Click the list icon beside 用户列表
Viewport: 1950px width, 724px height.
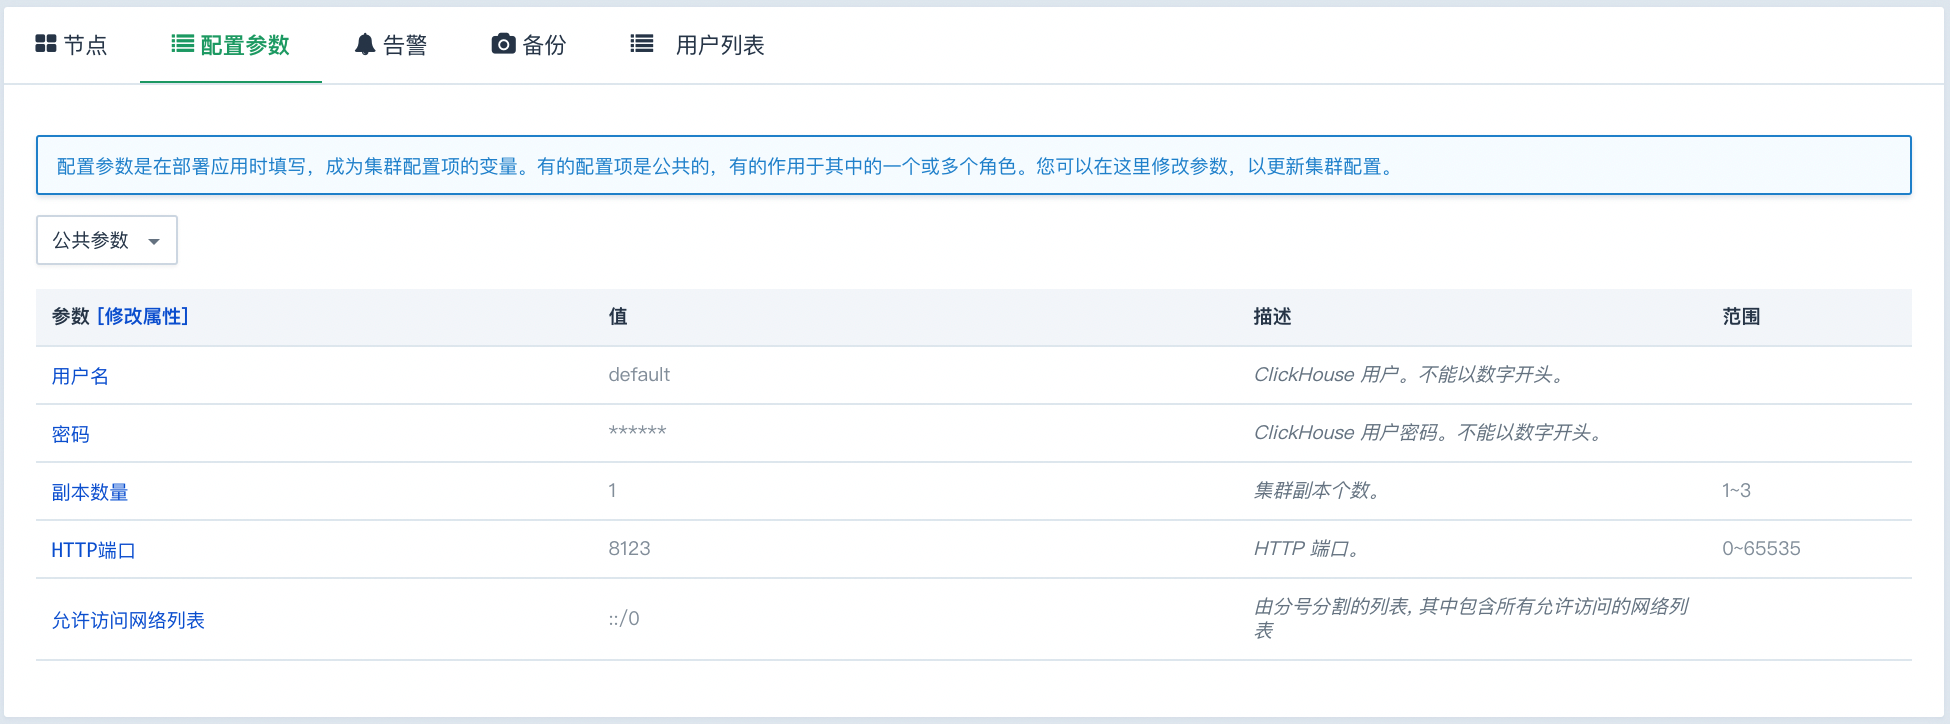(642, 44)
